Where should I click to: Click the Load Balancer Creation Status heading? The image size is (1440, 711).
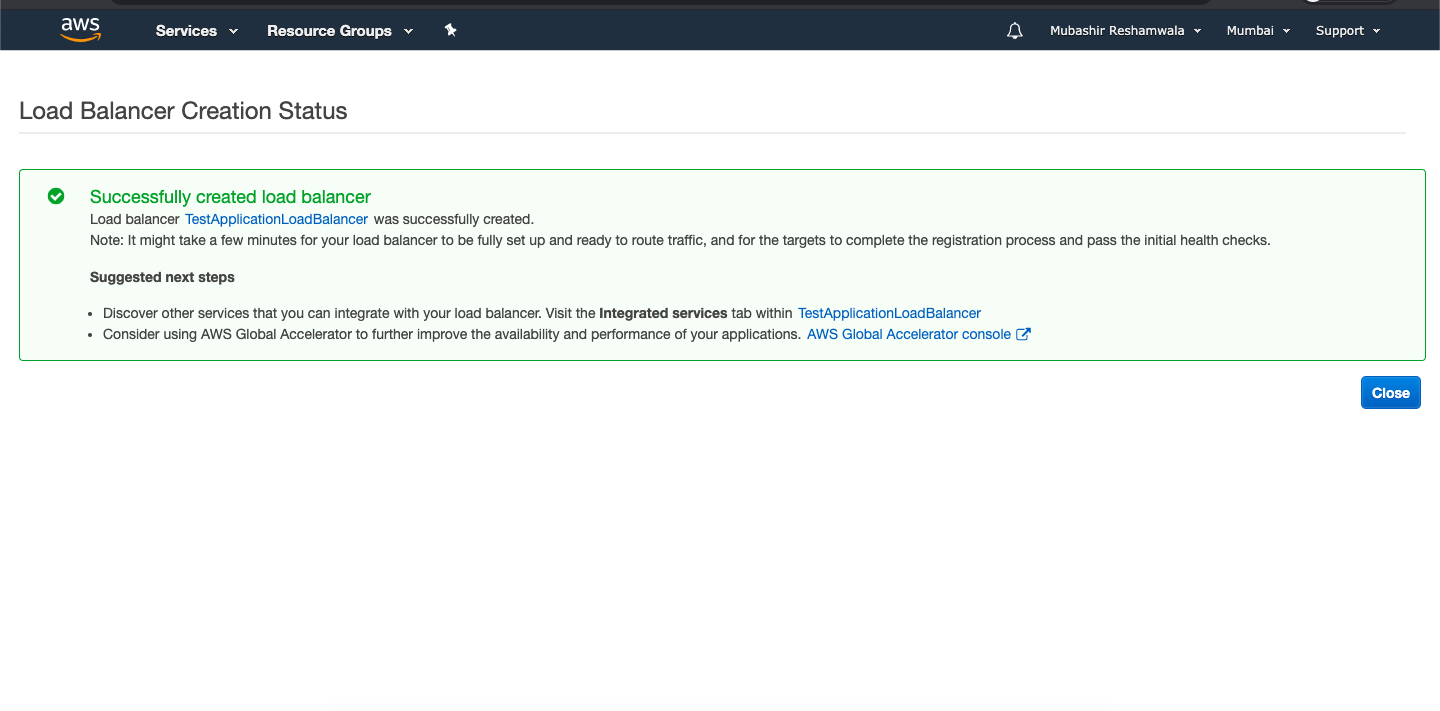click(x=183, y=111)
